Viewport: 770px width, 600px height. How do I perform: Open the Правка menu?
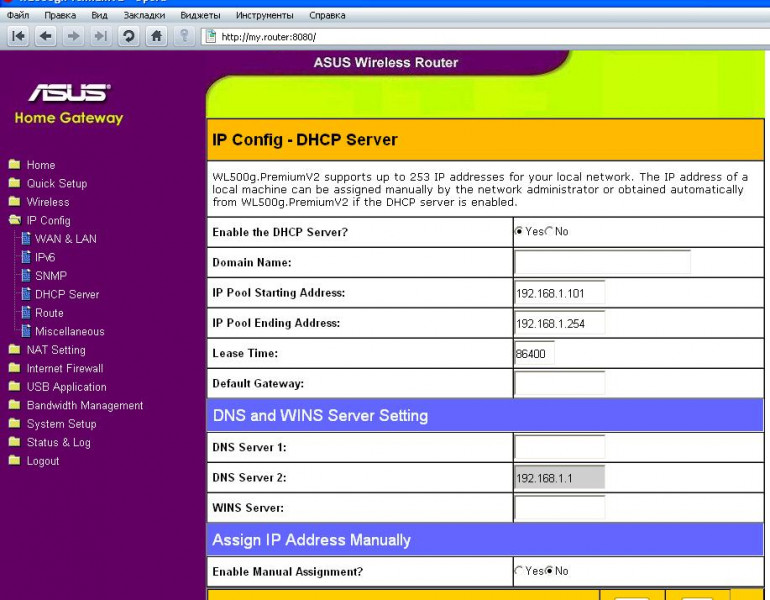(x=60, y=15)
